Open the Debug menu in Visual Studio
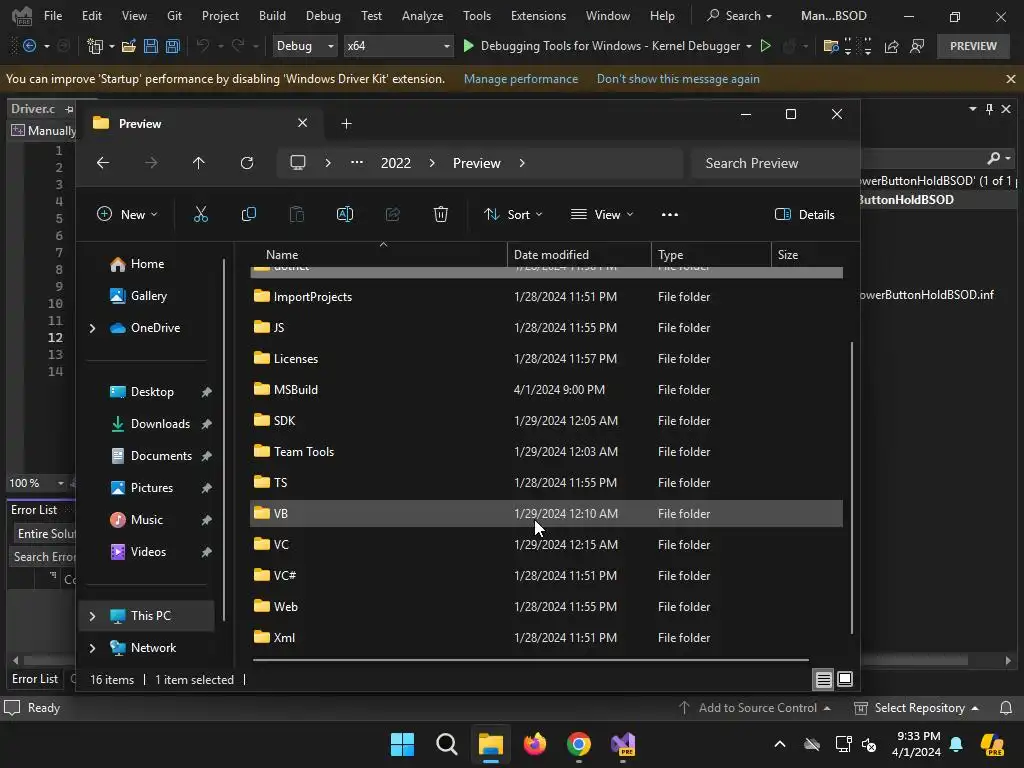The image size is (1024, 768). tap(323, 16)
